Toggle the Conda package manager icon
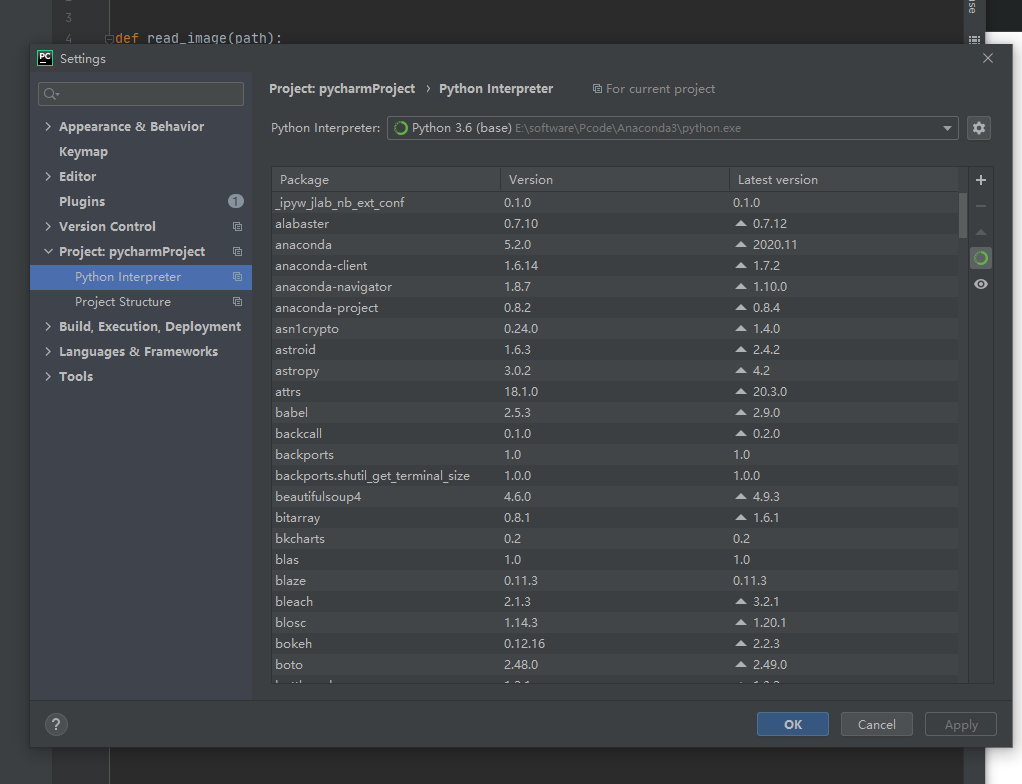Viewport: 1022px width, 784px height. [x=980, y=258]
